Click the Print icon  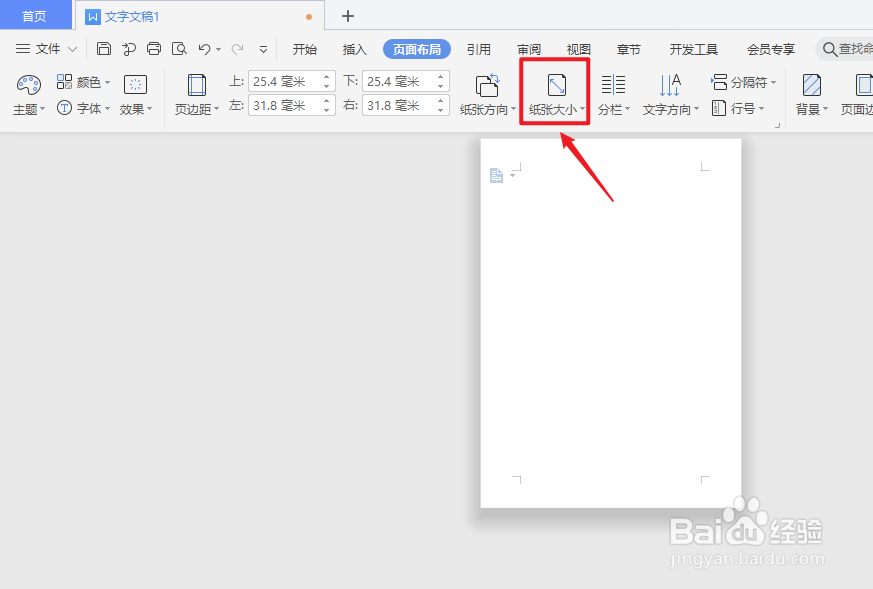(154, 49)
